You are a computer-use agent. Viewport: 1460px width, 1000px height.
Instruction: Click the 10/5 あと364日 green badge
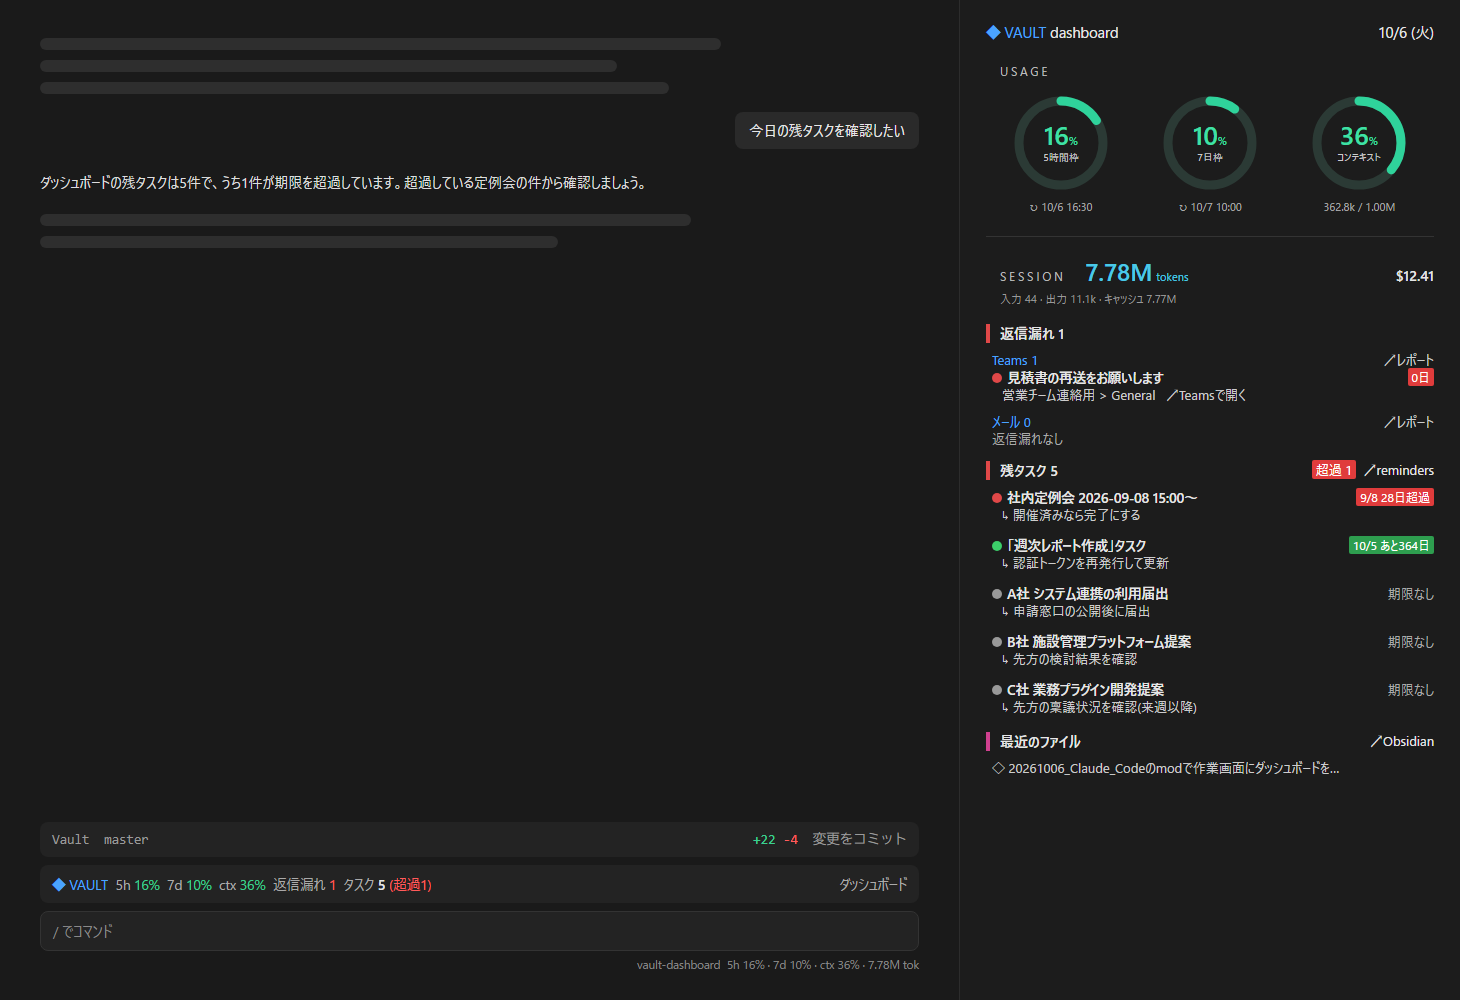point(1391,546)
